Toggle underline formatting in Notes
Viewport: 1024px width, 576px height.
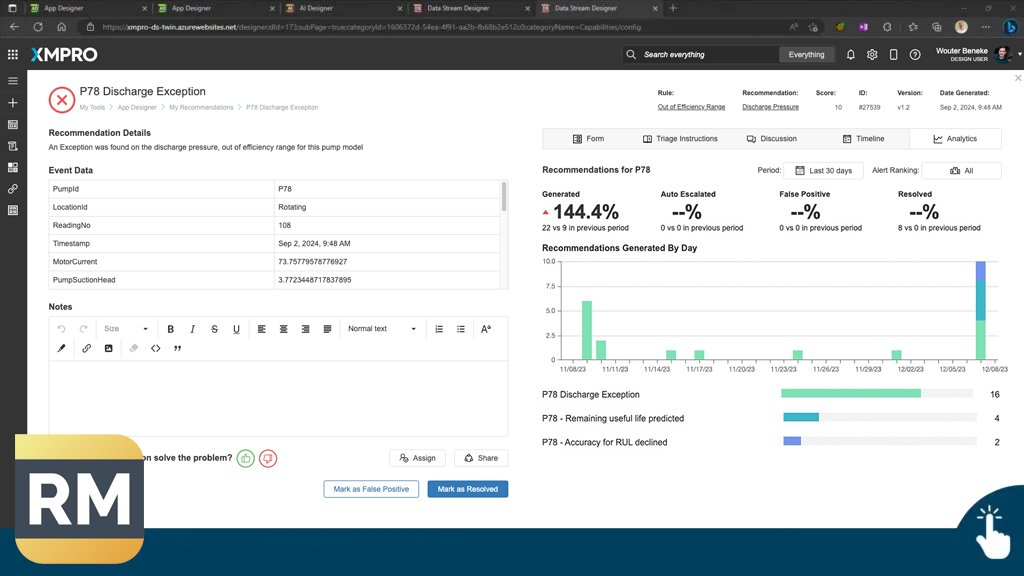236,329
